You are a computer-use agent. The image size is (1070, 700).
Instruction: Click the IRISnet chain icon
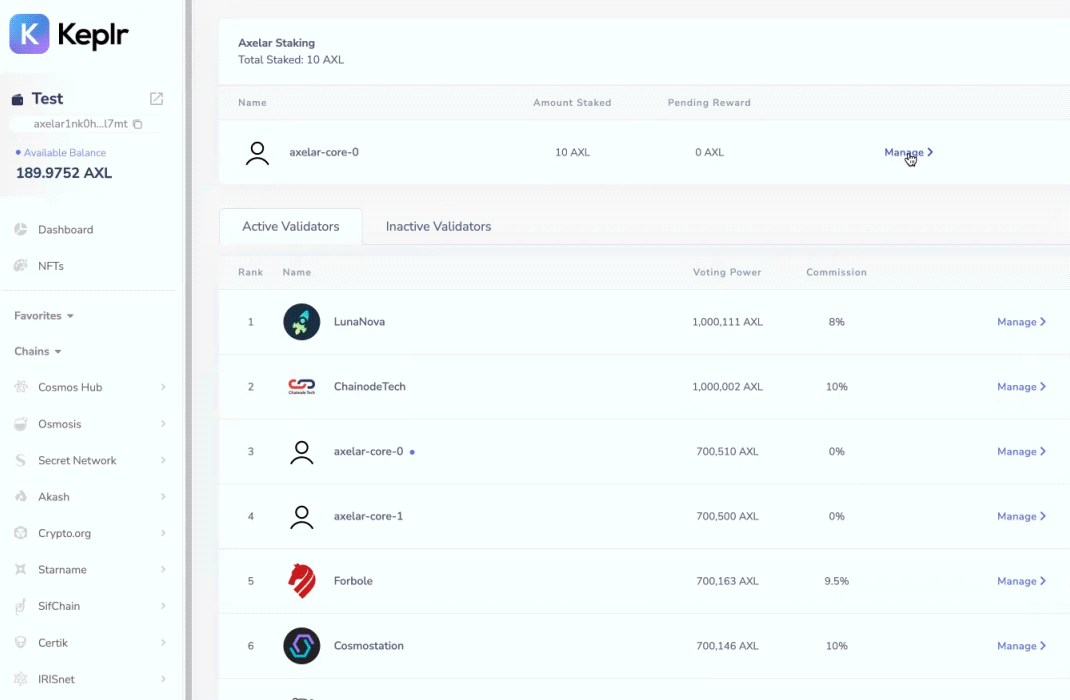tap(20, 679)
